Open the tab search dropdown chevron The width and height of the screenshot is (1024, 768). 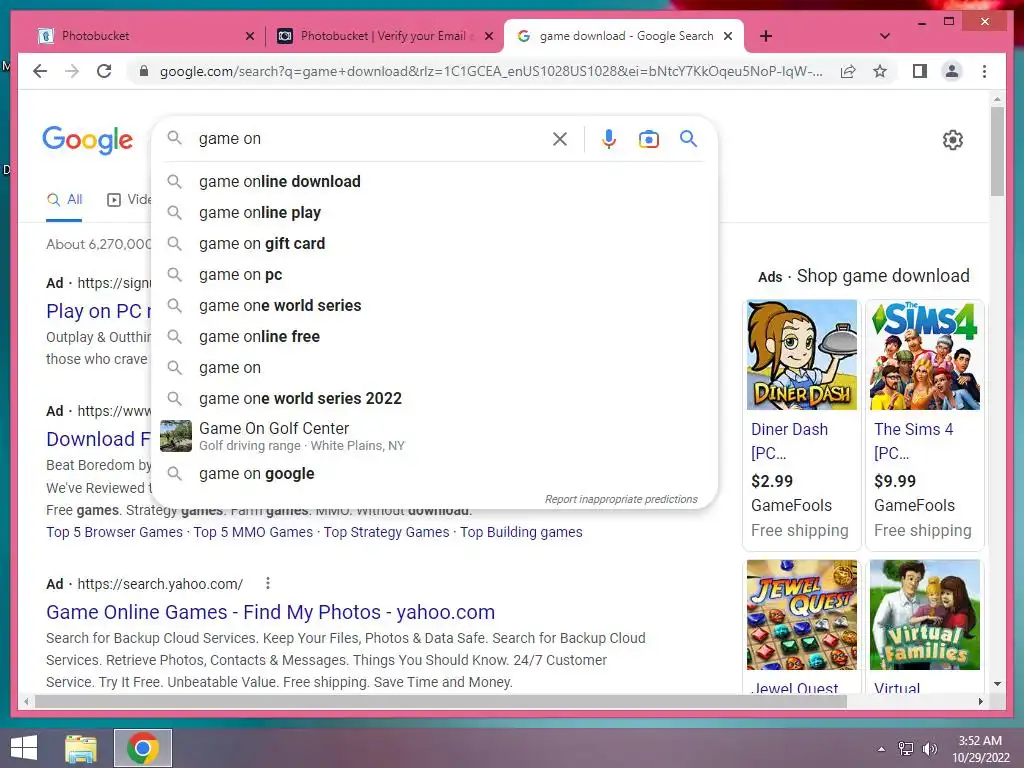[885, 36]
